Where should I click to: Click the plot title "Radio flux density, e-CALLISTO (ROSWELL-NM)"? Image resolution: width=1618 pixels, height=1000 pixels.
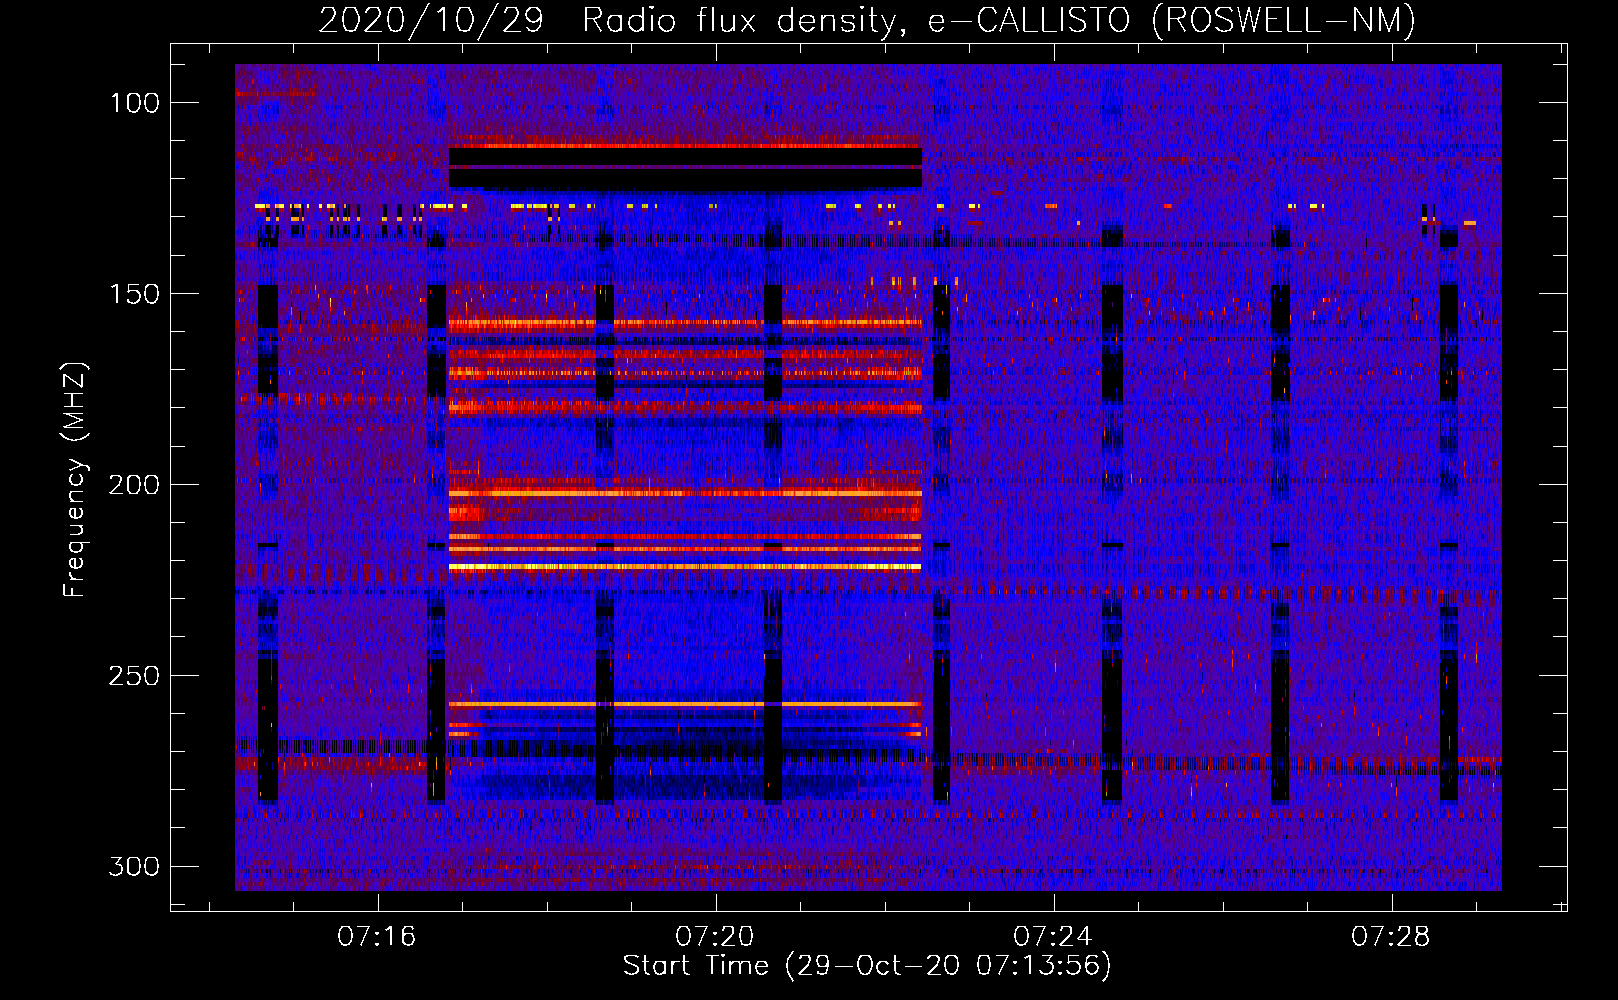pos(999,20)
